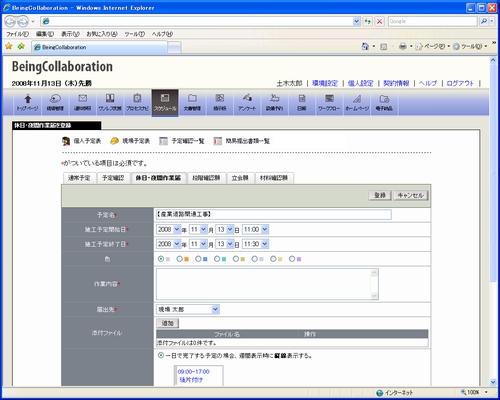Click the browser Refresh icon
This screenshot has height=400, width=500.
click(x=367, y=21)
